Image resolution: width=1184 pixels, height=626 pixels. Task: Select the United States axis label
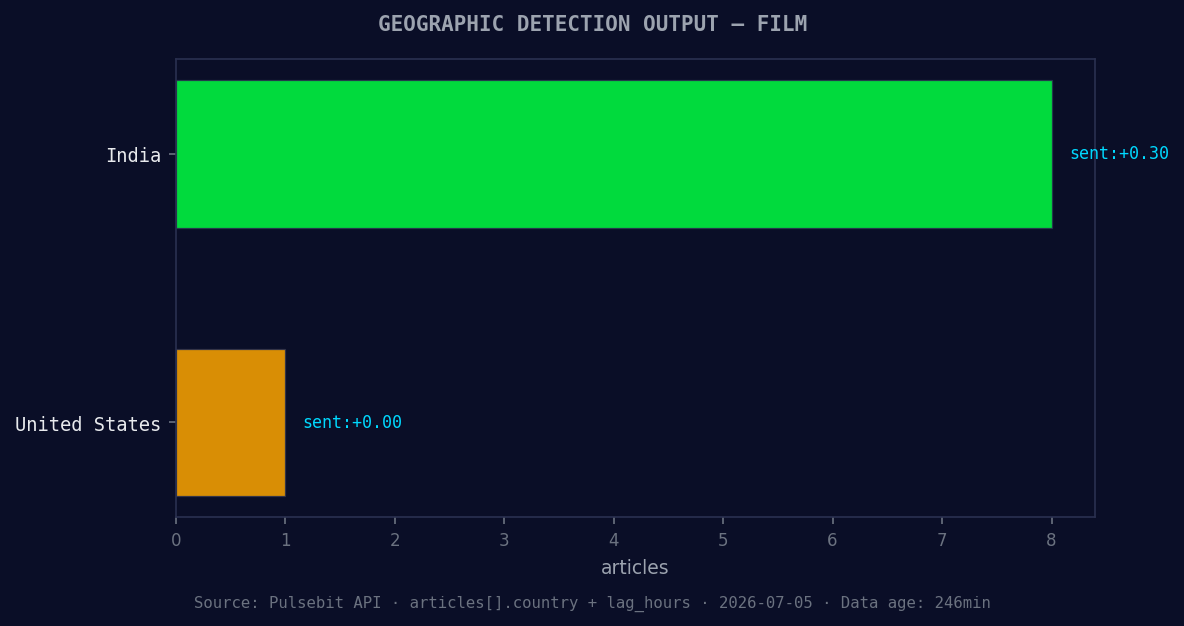(x=88, y=424)
